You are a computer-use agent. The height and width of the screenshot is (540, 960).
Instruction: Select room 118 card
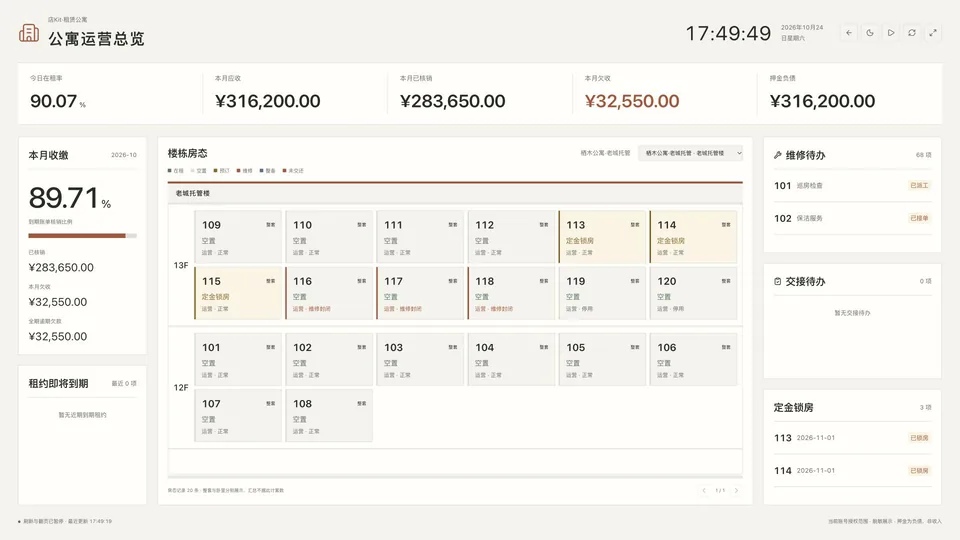pos(511,293)
